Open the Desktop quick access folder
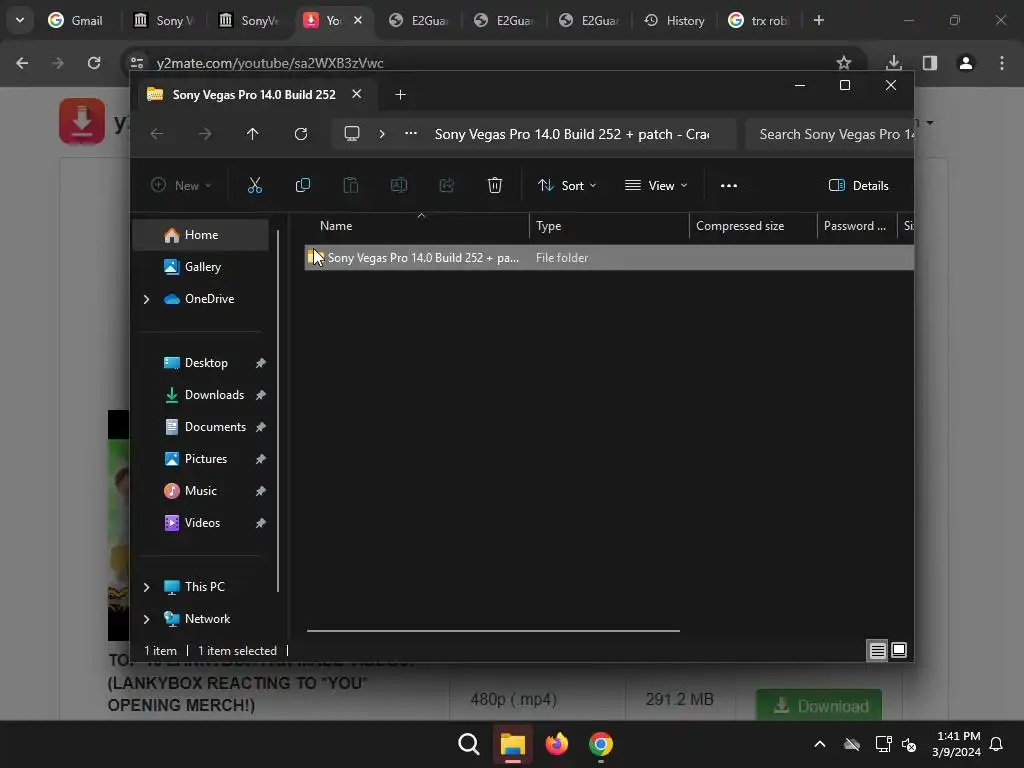The height and width of the screenshot is (768, 1024). pos(206,362)
